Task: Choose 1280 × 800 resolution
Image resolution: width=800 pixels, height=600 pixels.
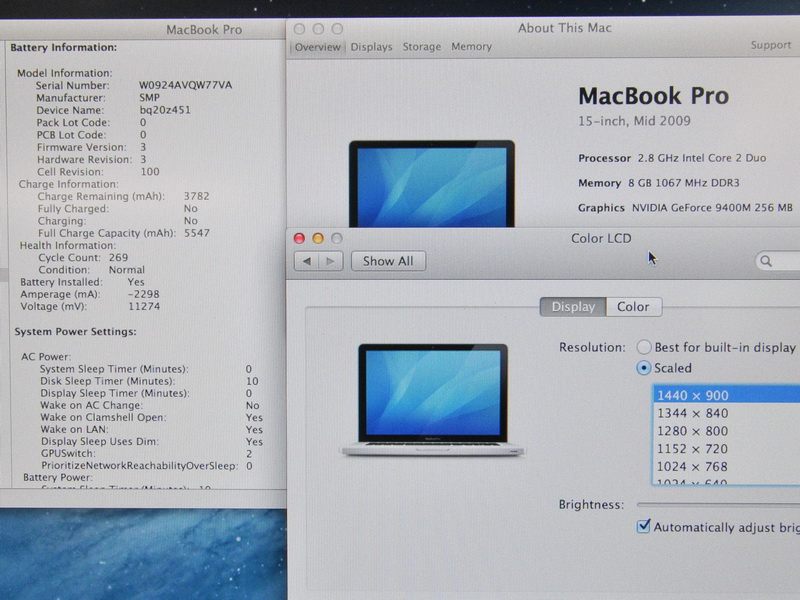Action: (726, 431)
